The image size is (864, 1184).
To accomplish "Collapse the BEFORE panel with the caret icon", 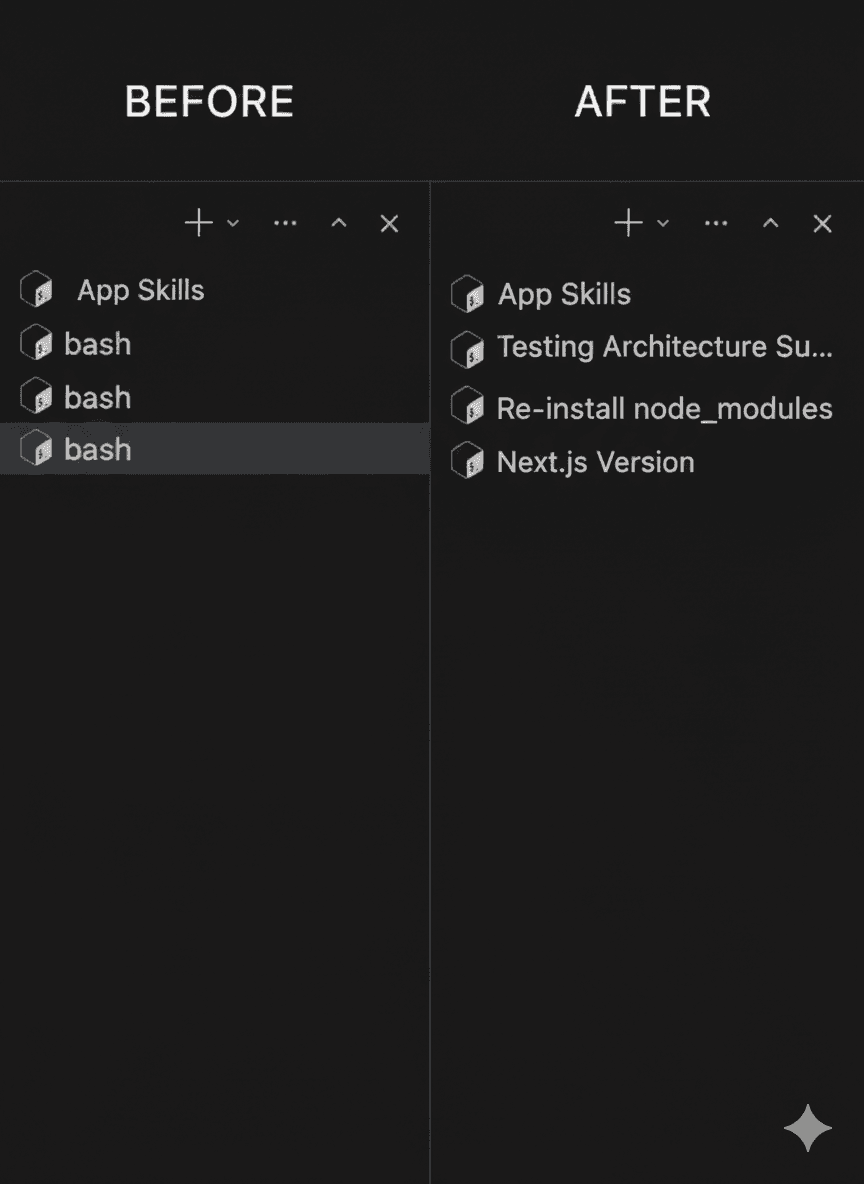I will (339, 223).
